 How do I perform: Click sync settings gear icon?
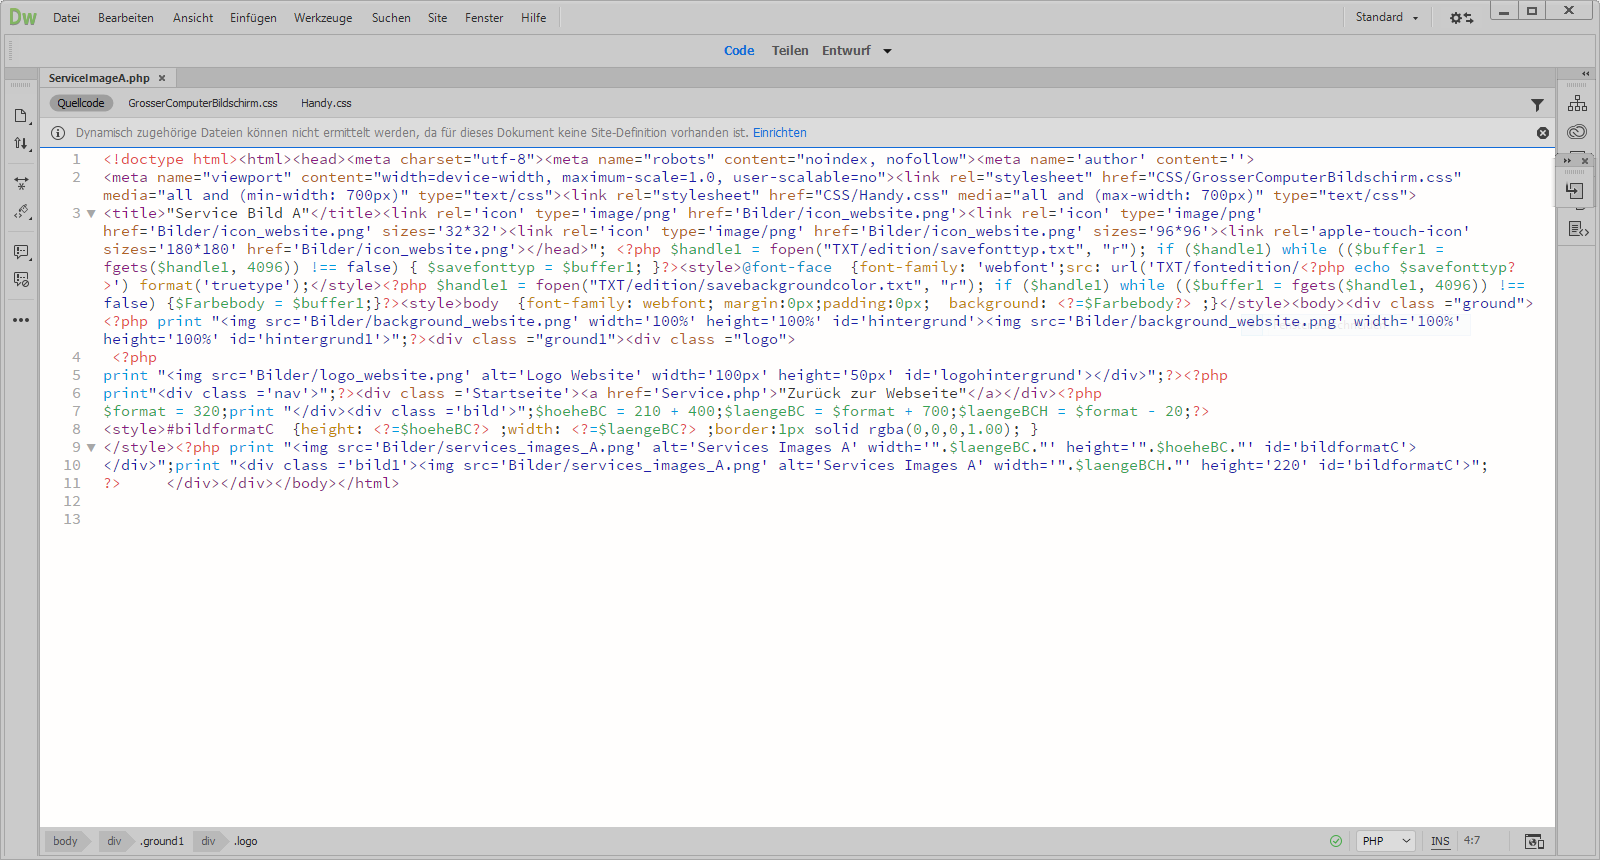click(x=1461, y=18)
